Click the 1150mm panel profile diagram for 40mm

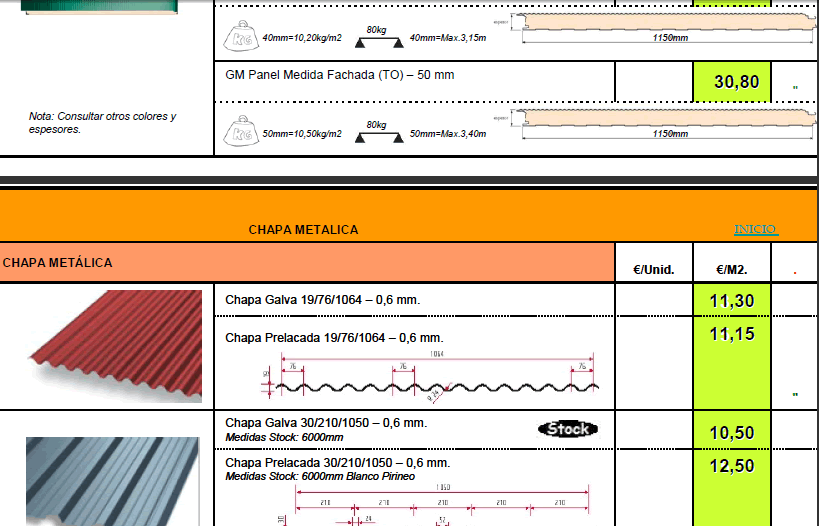coord(598,28)
